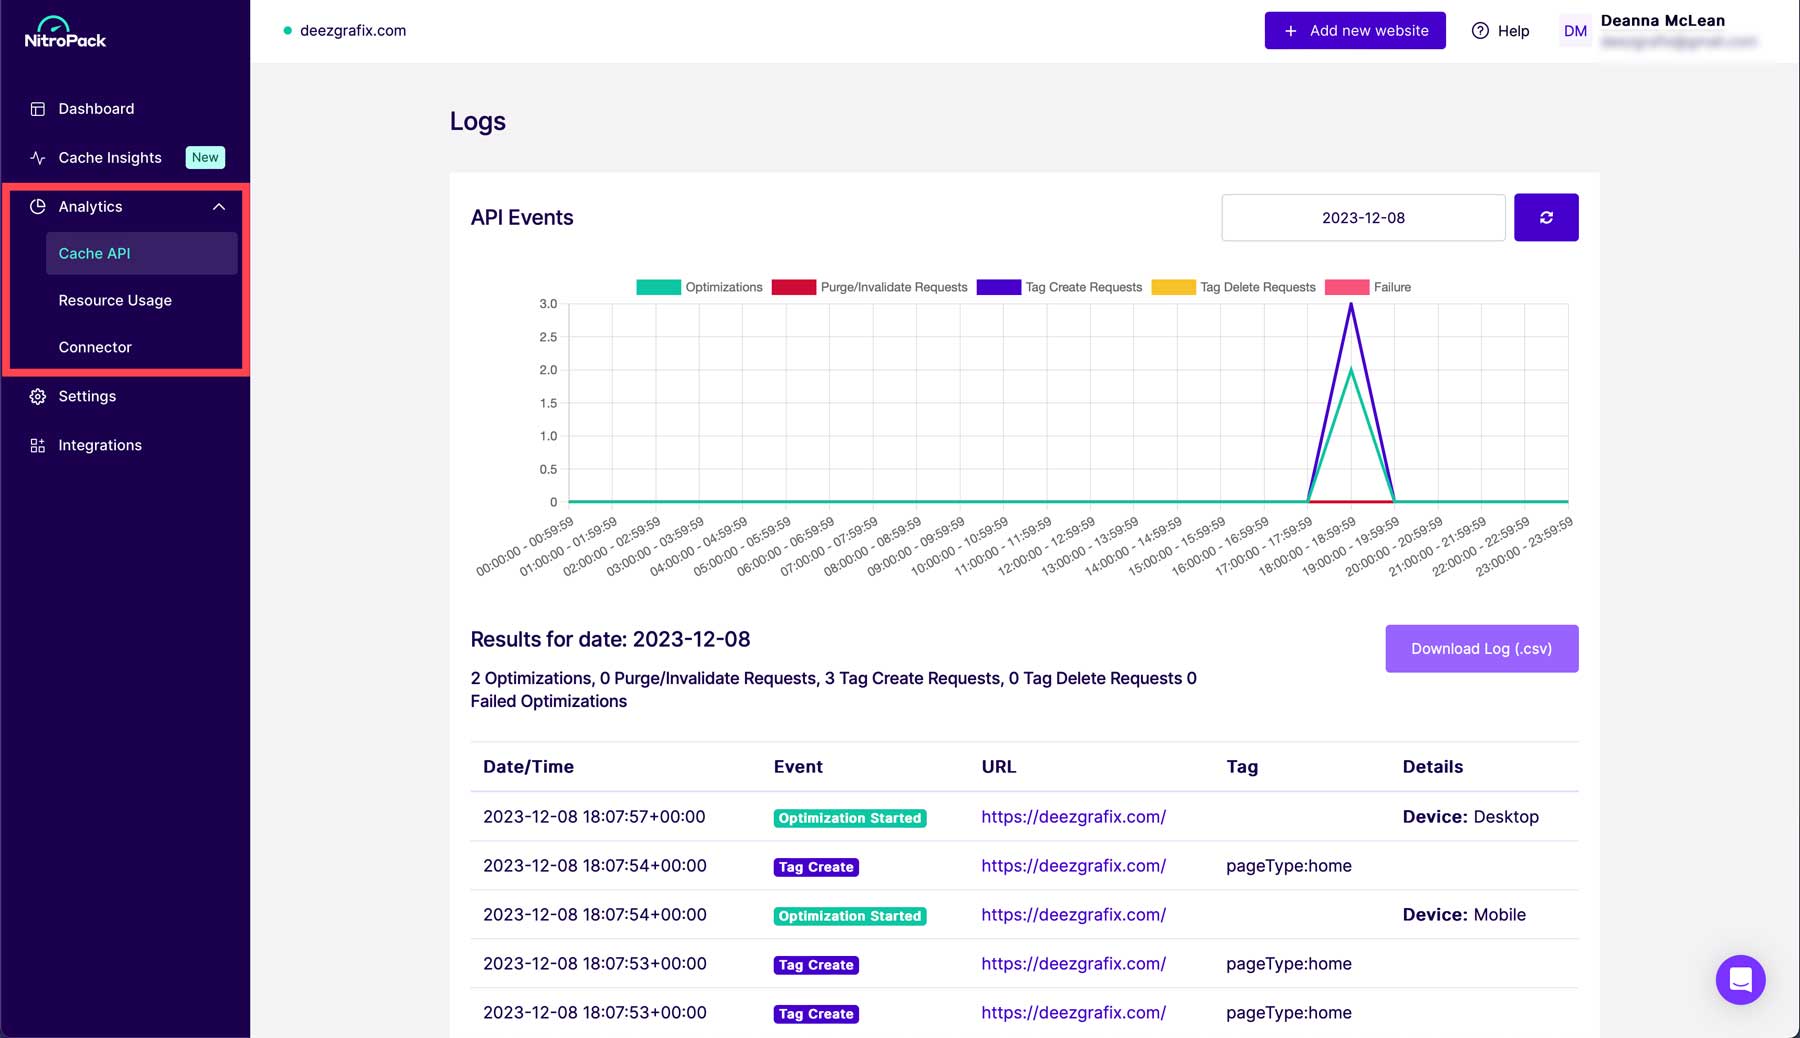1800x1038 pixels.
Task: Click the red Purge/Invalidate legend swatch
Action: click(x=793, y=287)
